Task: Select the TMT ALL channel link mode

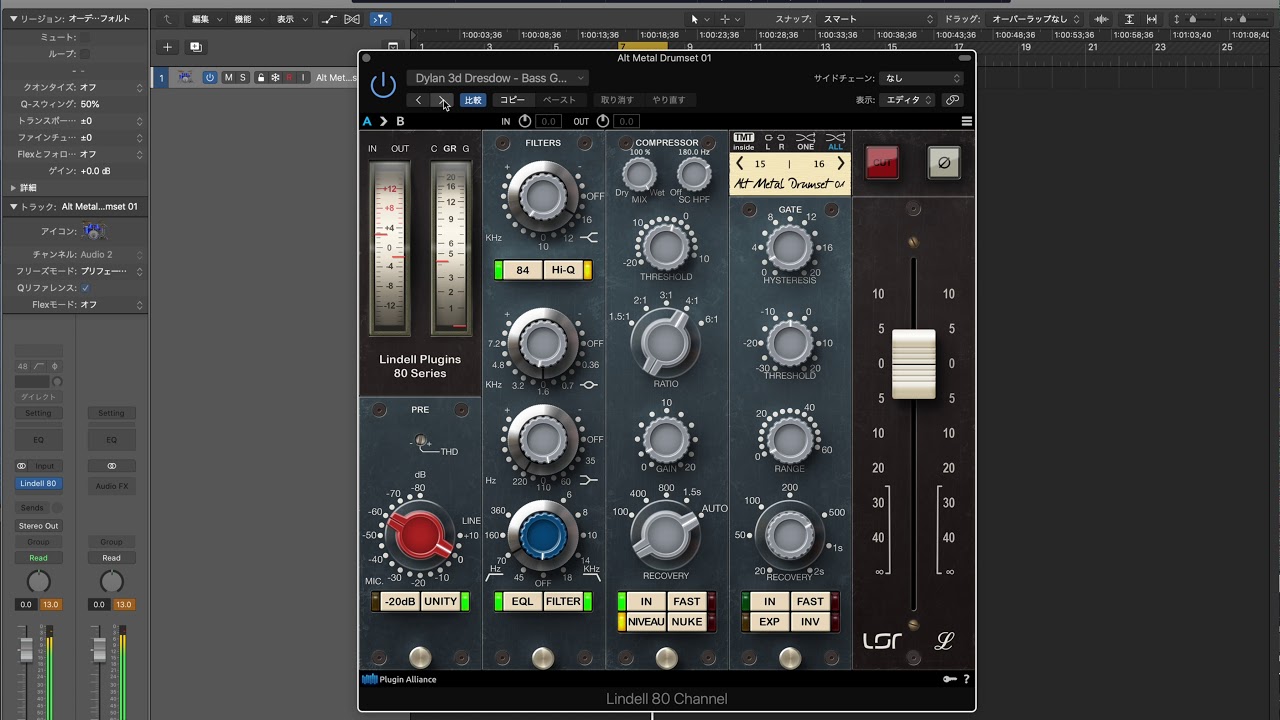Action: (835, 141)
